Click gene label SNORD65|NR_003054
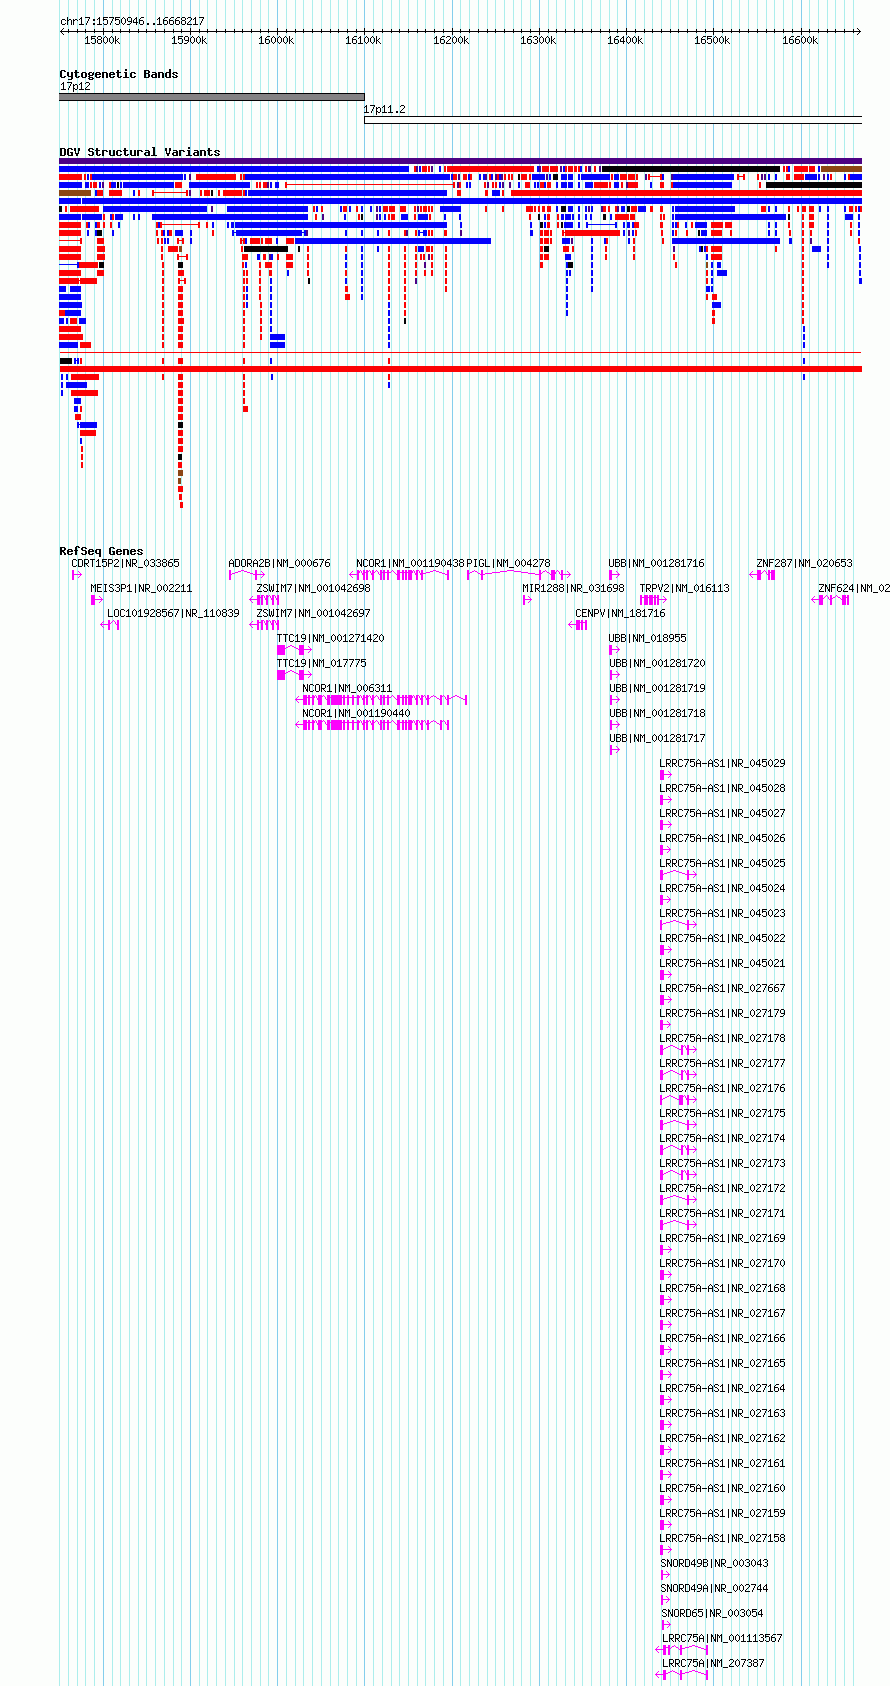The image size is (890, 1686). pyautogui.click(x=712, y=1613)
